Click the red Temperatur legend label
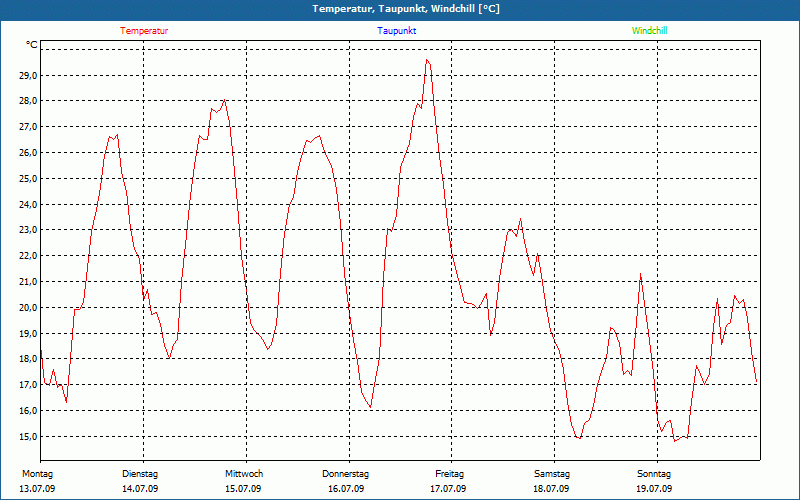 tap(144, 31)
